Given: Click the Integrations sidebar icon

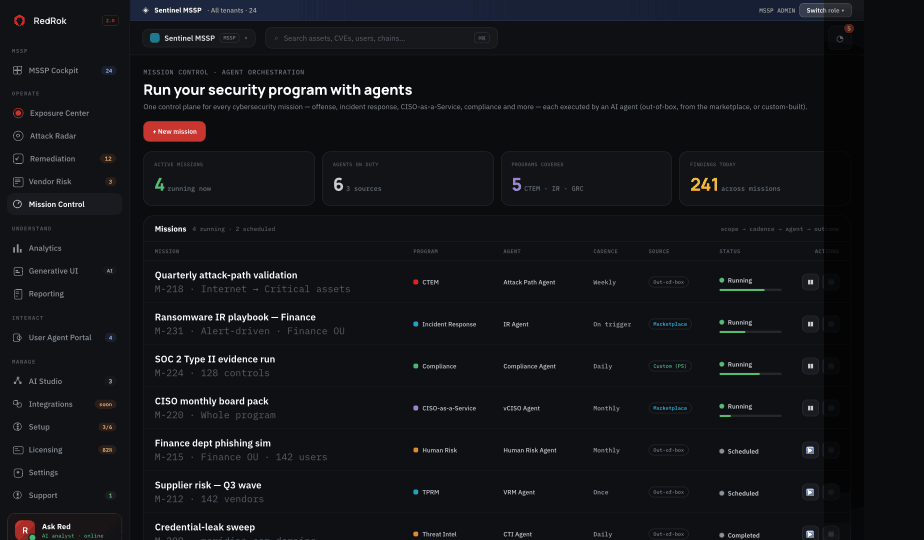Looking at the screenshot, I should pos(18,404).
